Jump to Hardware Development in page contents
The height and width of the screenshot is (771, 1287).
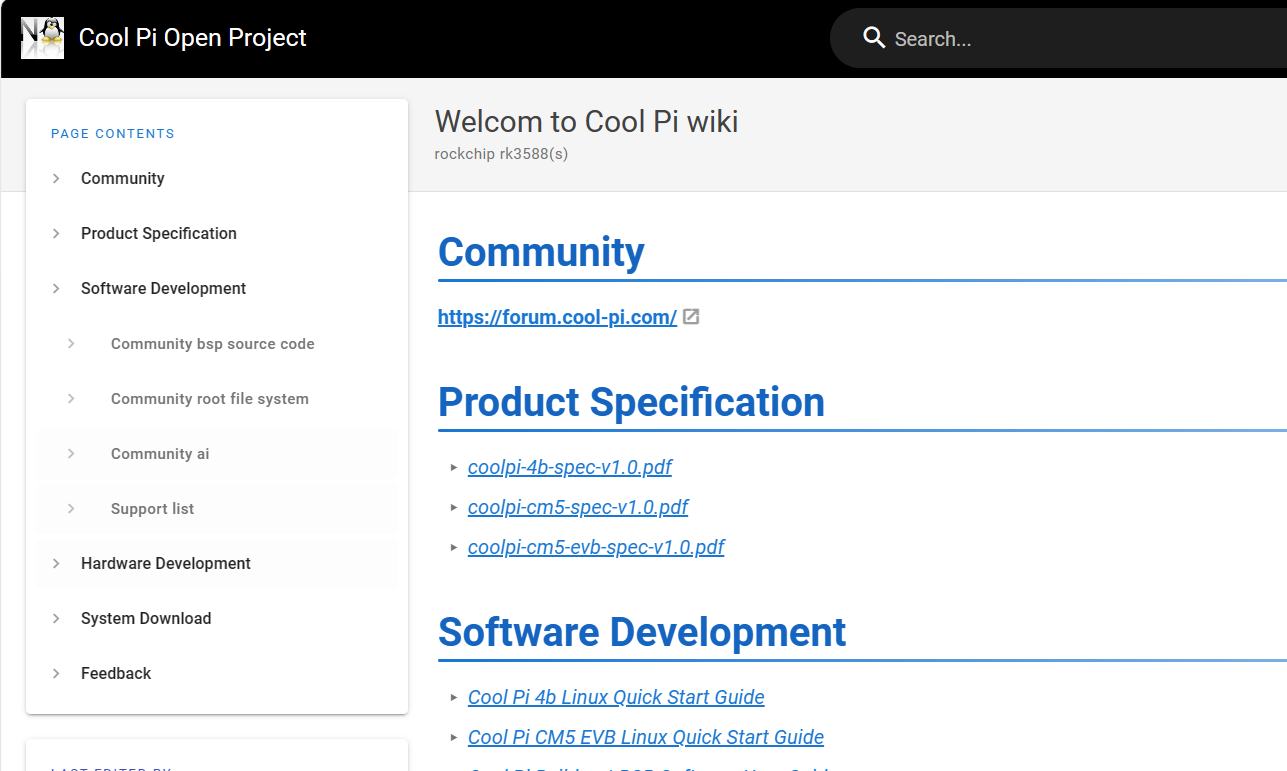[x=166, y=563]
